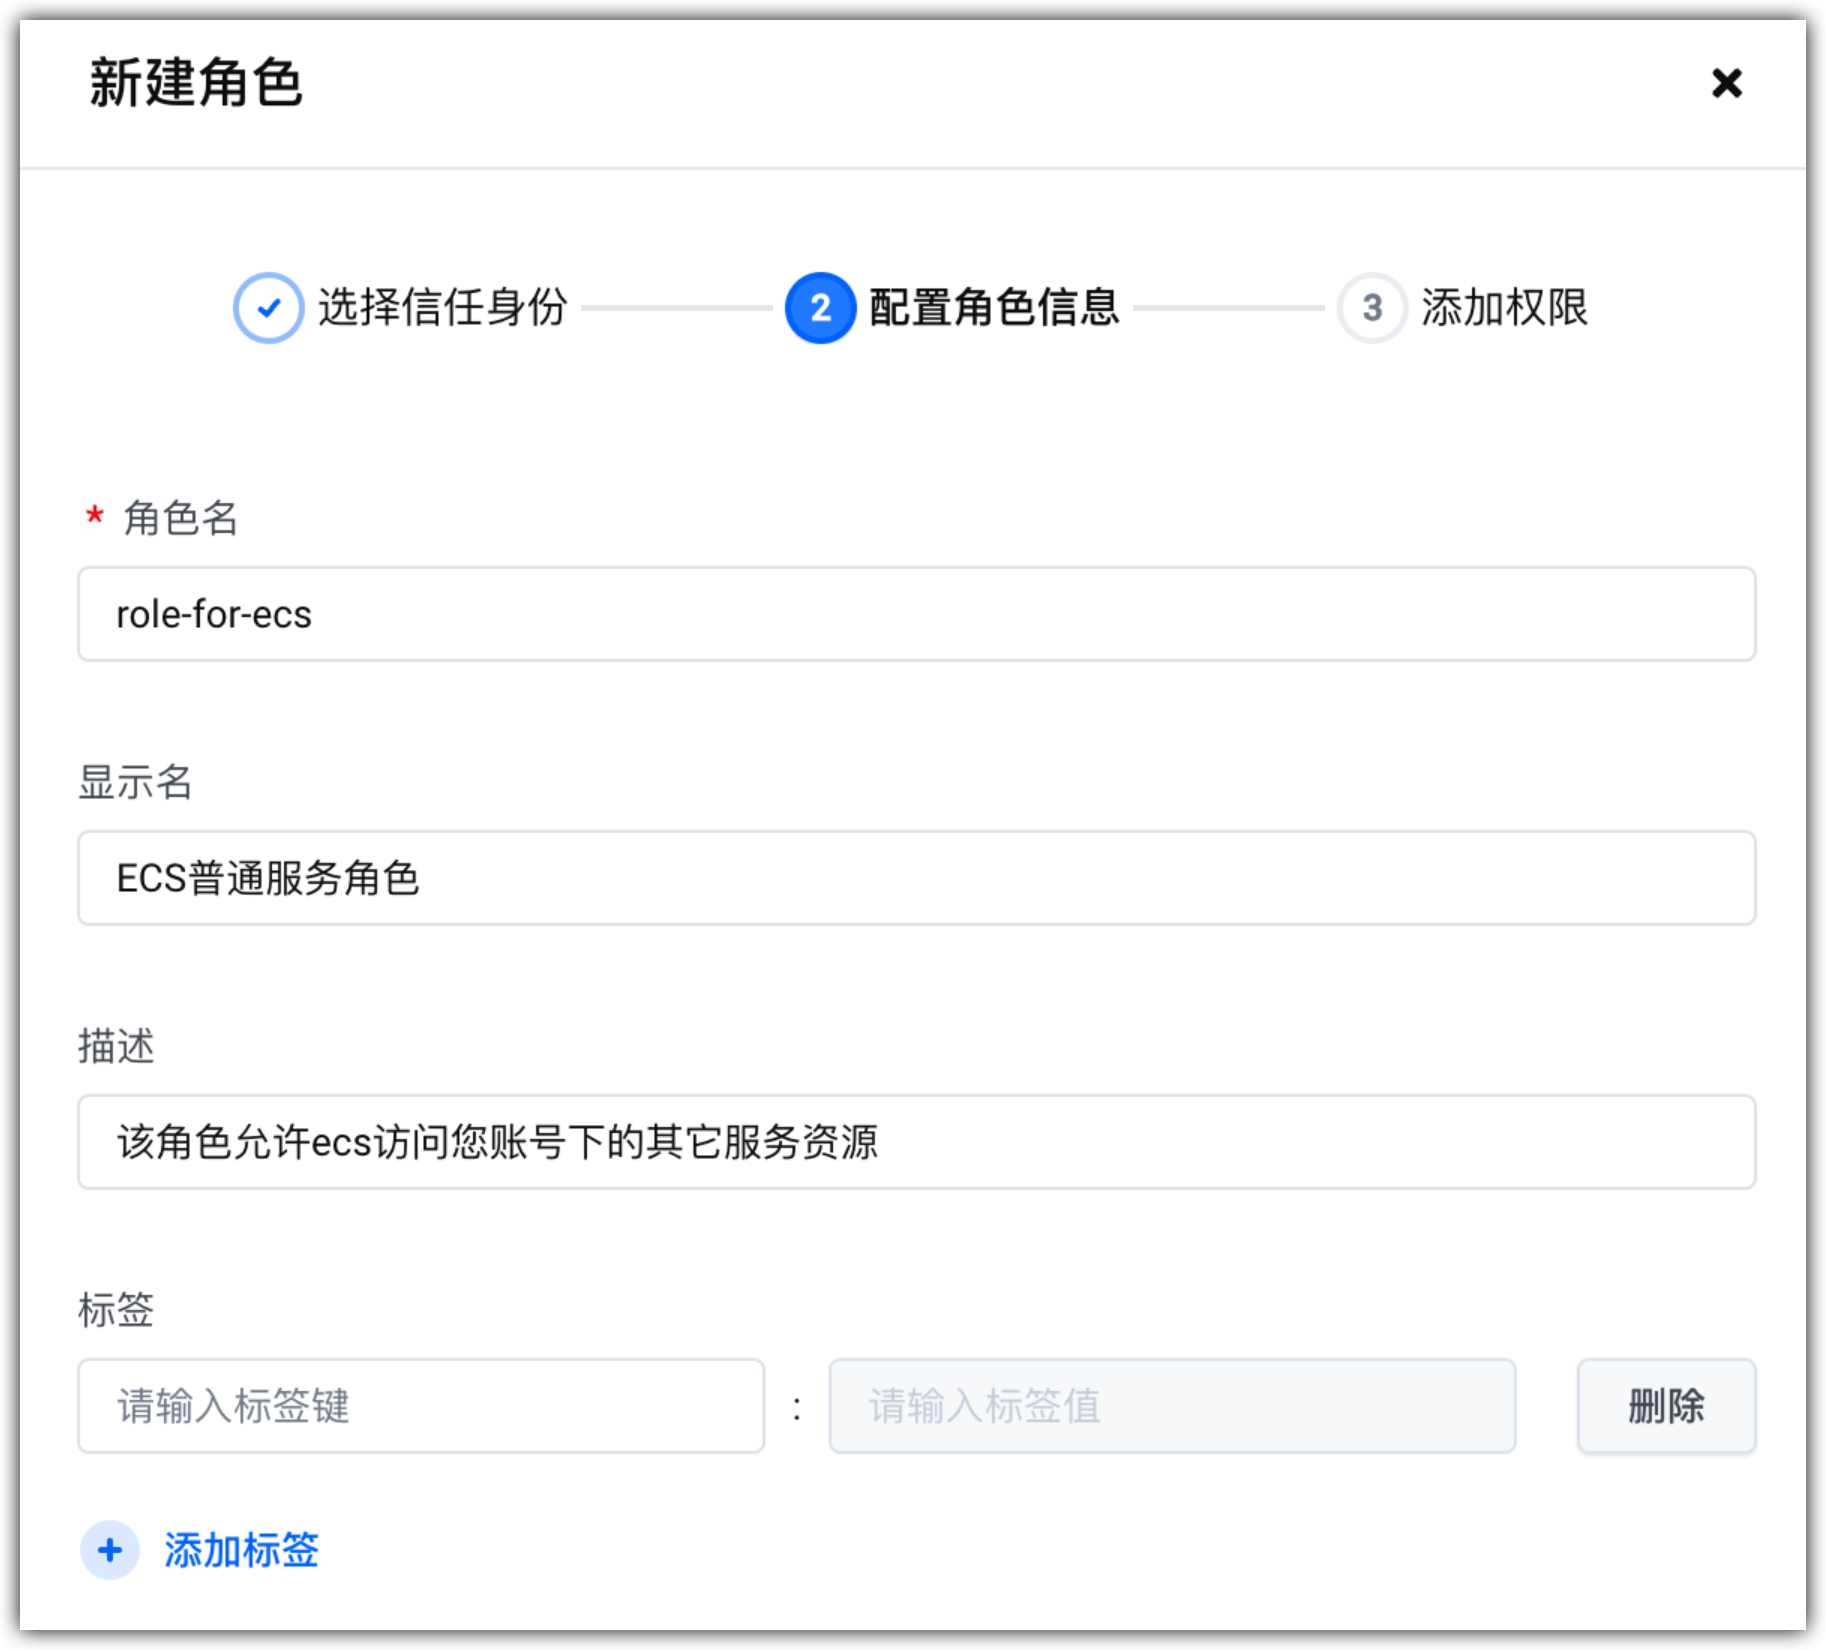Click the 描述 field label
This screenshot has width=1826, height=1650.
click(x=116, y=1046)
